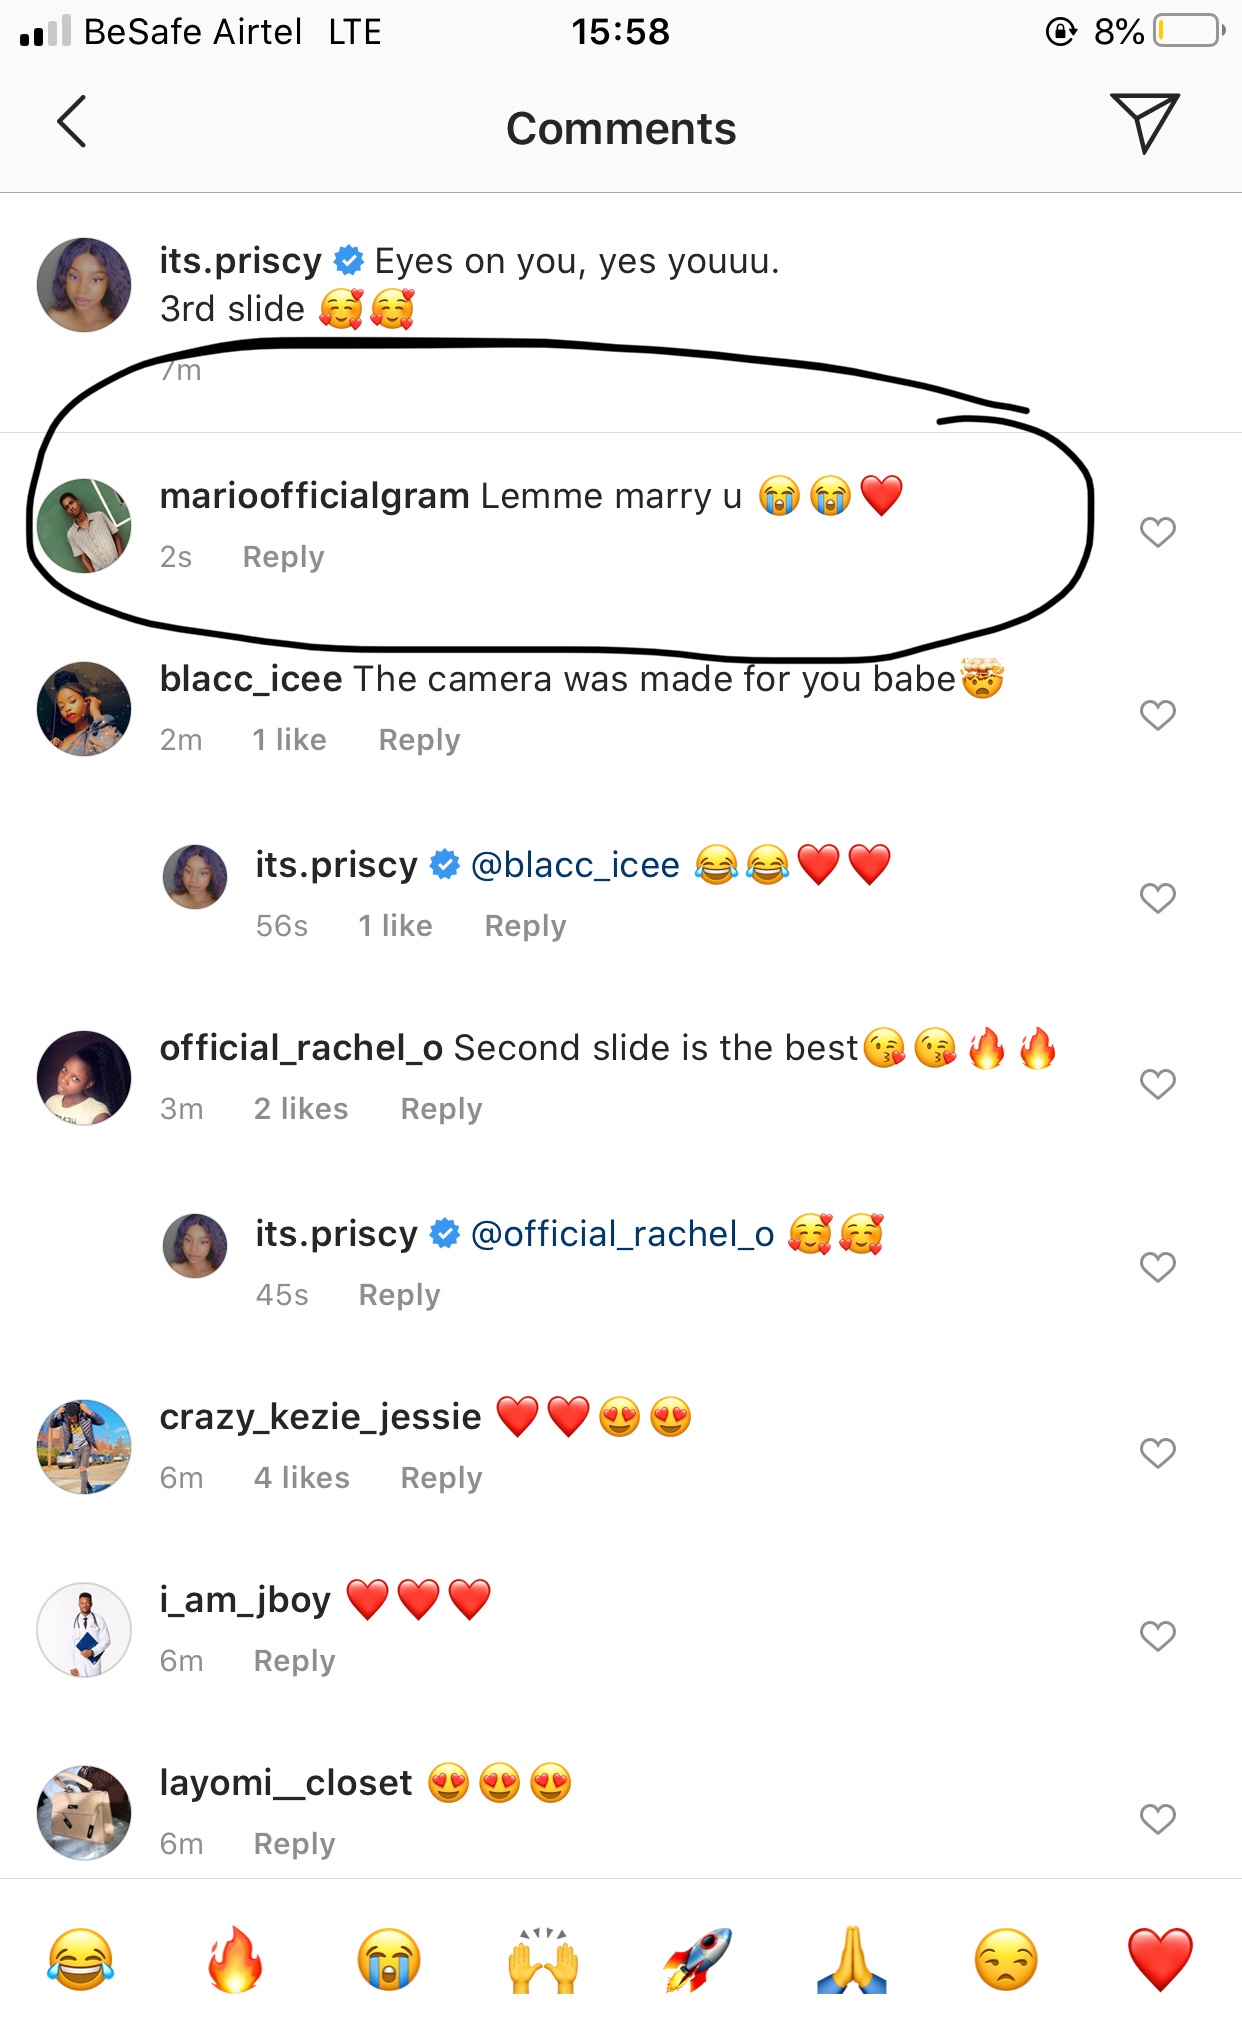
Task: Insert fire emoji from quick bar
Action: click(235, 1960)
